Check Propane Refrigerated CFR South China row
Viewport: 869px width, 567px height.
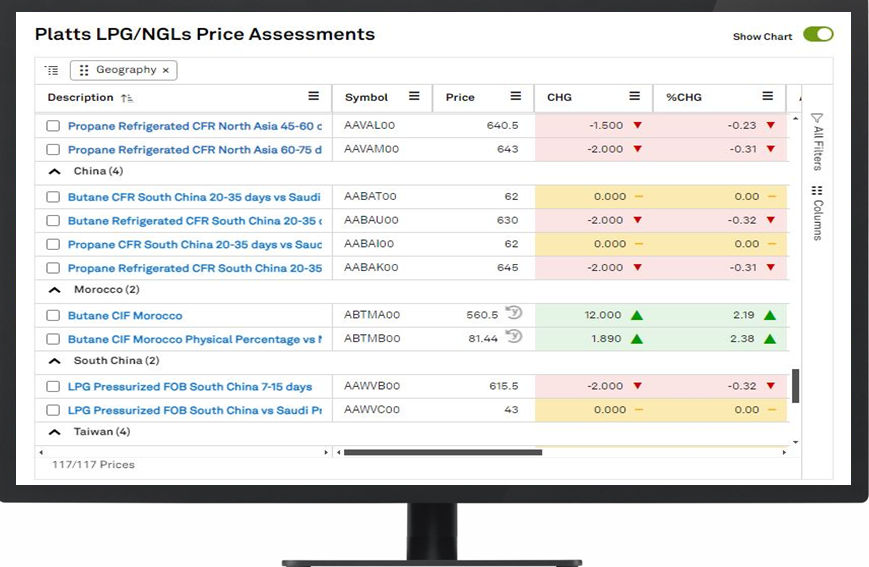pos(53,268)
